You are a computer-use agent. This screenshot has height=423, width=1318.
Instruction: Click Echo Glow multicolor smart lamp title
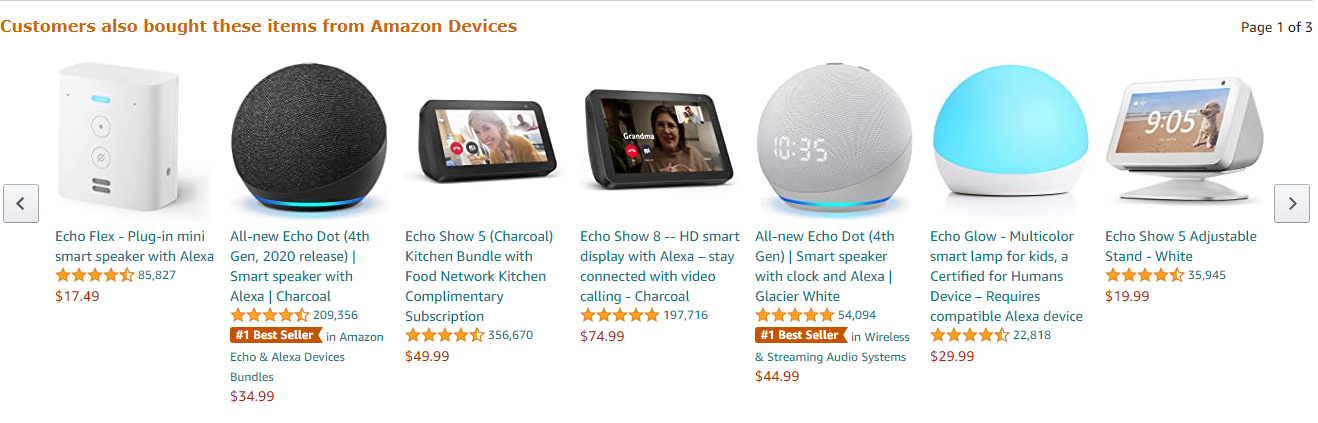[x=1006, y=276]
